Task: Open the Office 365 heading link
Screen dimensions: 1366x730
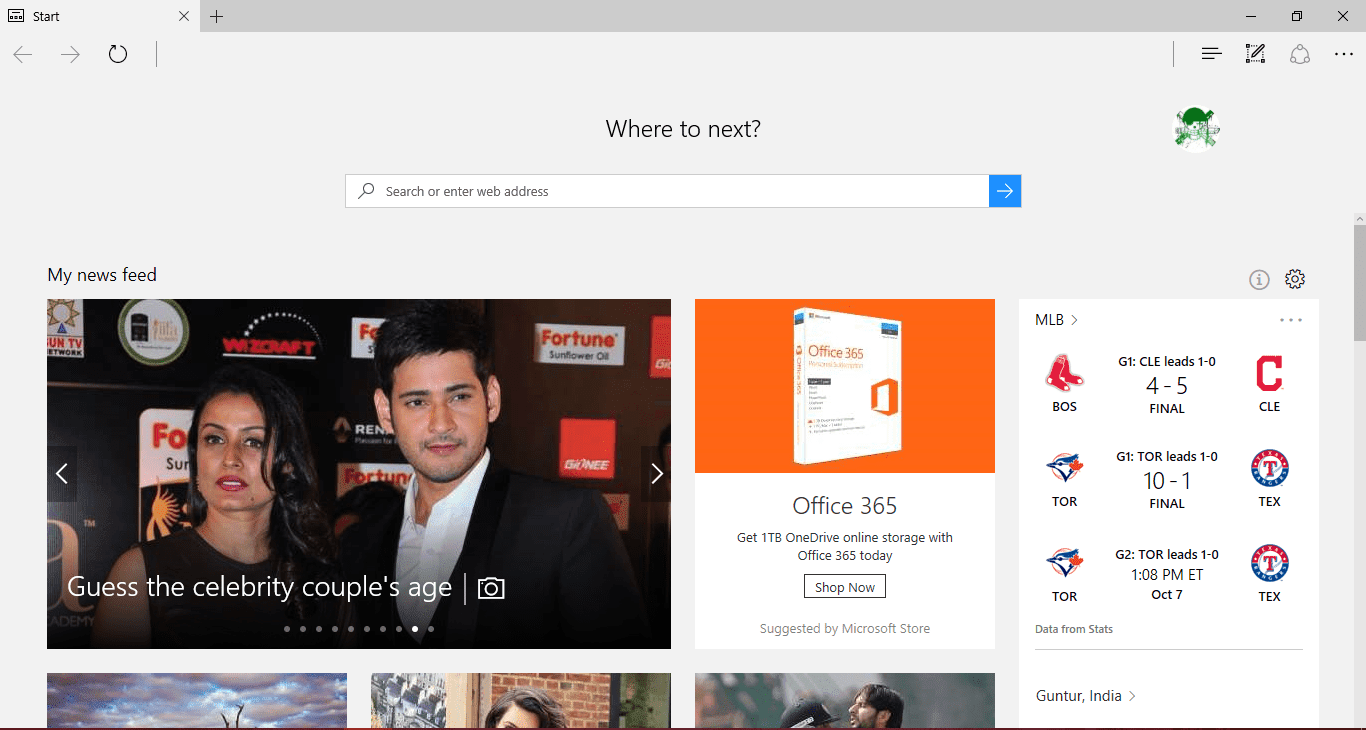Action: pos(845,506)
